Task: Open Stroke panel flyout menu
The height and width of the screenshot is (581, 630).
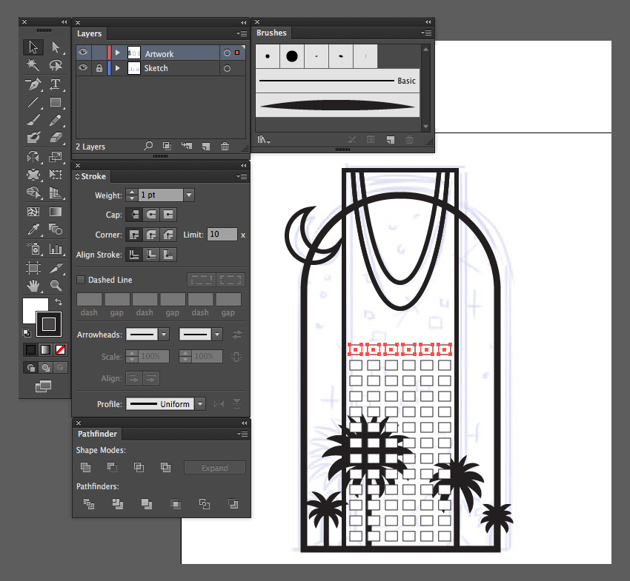Action: tap(242, 176)
